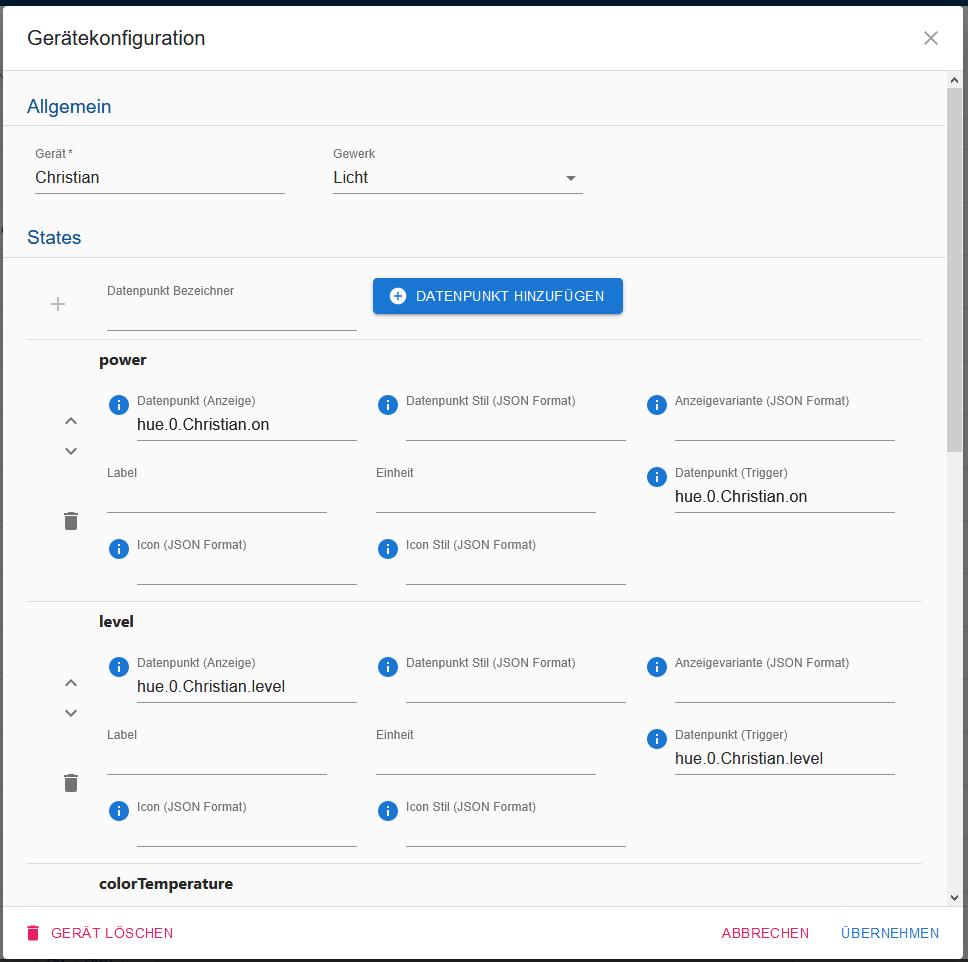The width and height of the screenshot is (968, 962).
Task: Delete the power state with trash icon
Action: (x=71, y=521)
